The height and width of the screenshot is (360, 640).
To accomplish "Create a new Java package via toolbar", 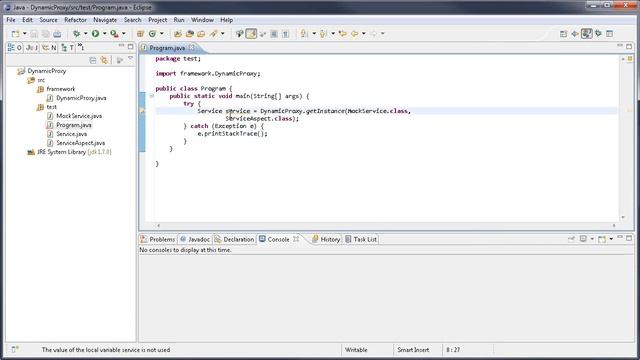I will point(140,33).
